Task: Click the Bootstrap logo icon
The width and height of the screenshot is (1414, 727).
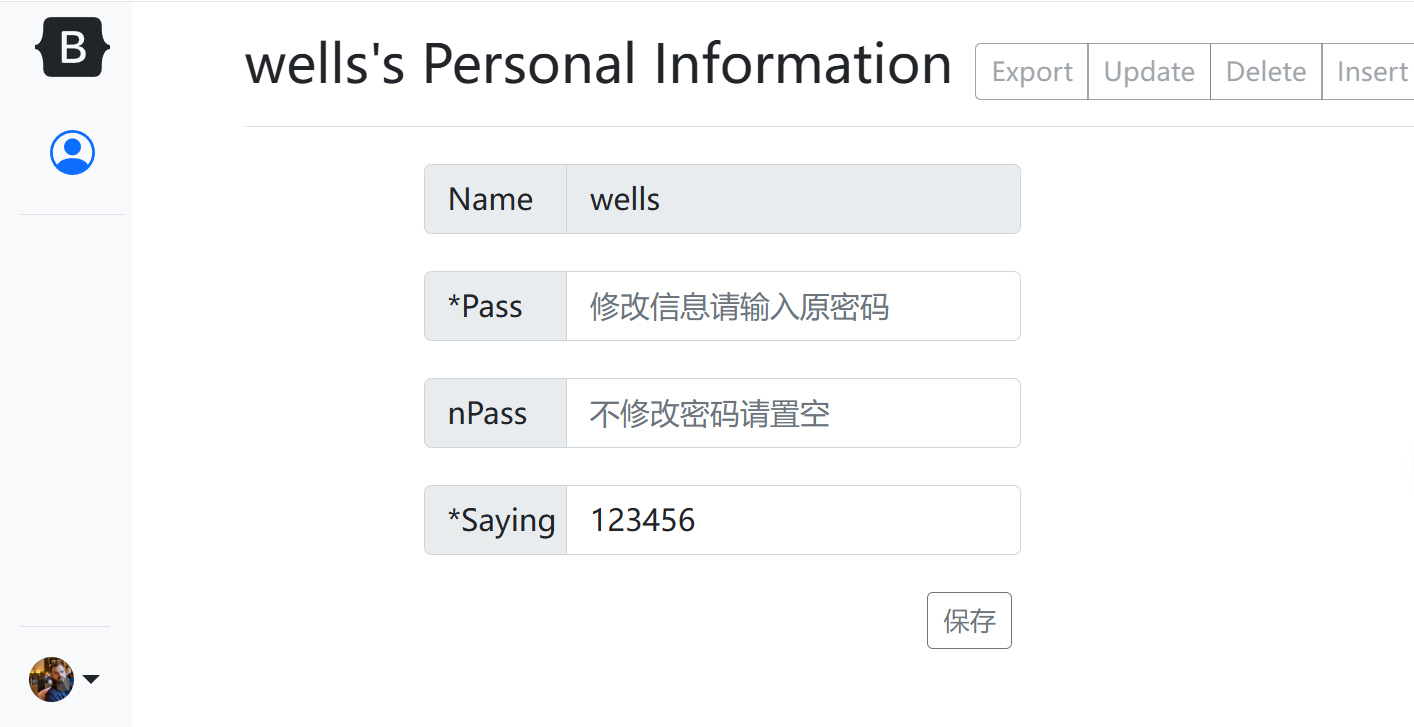Action: (x=72, y=47)
